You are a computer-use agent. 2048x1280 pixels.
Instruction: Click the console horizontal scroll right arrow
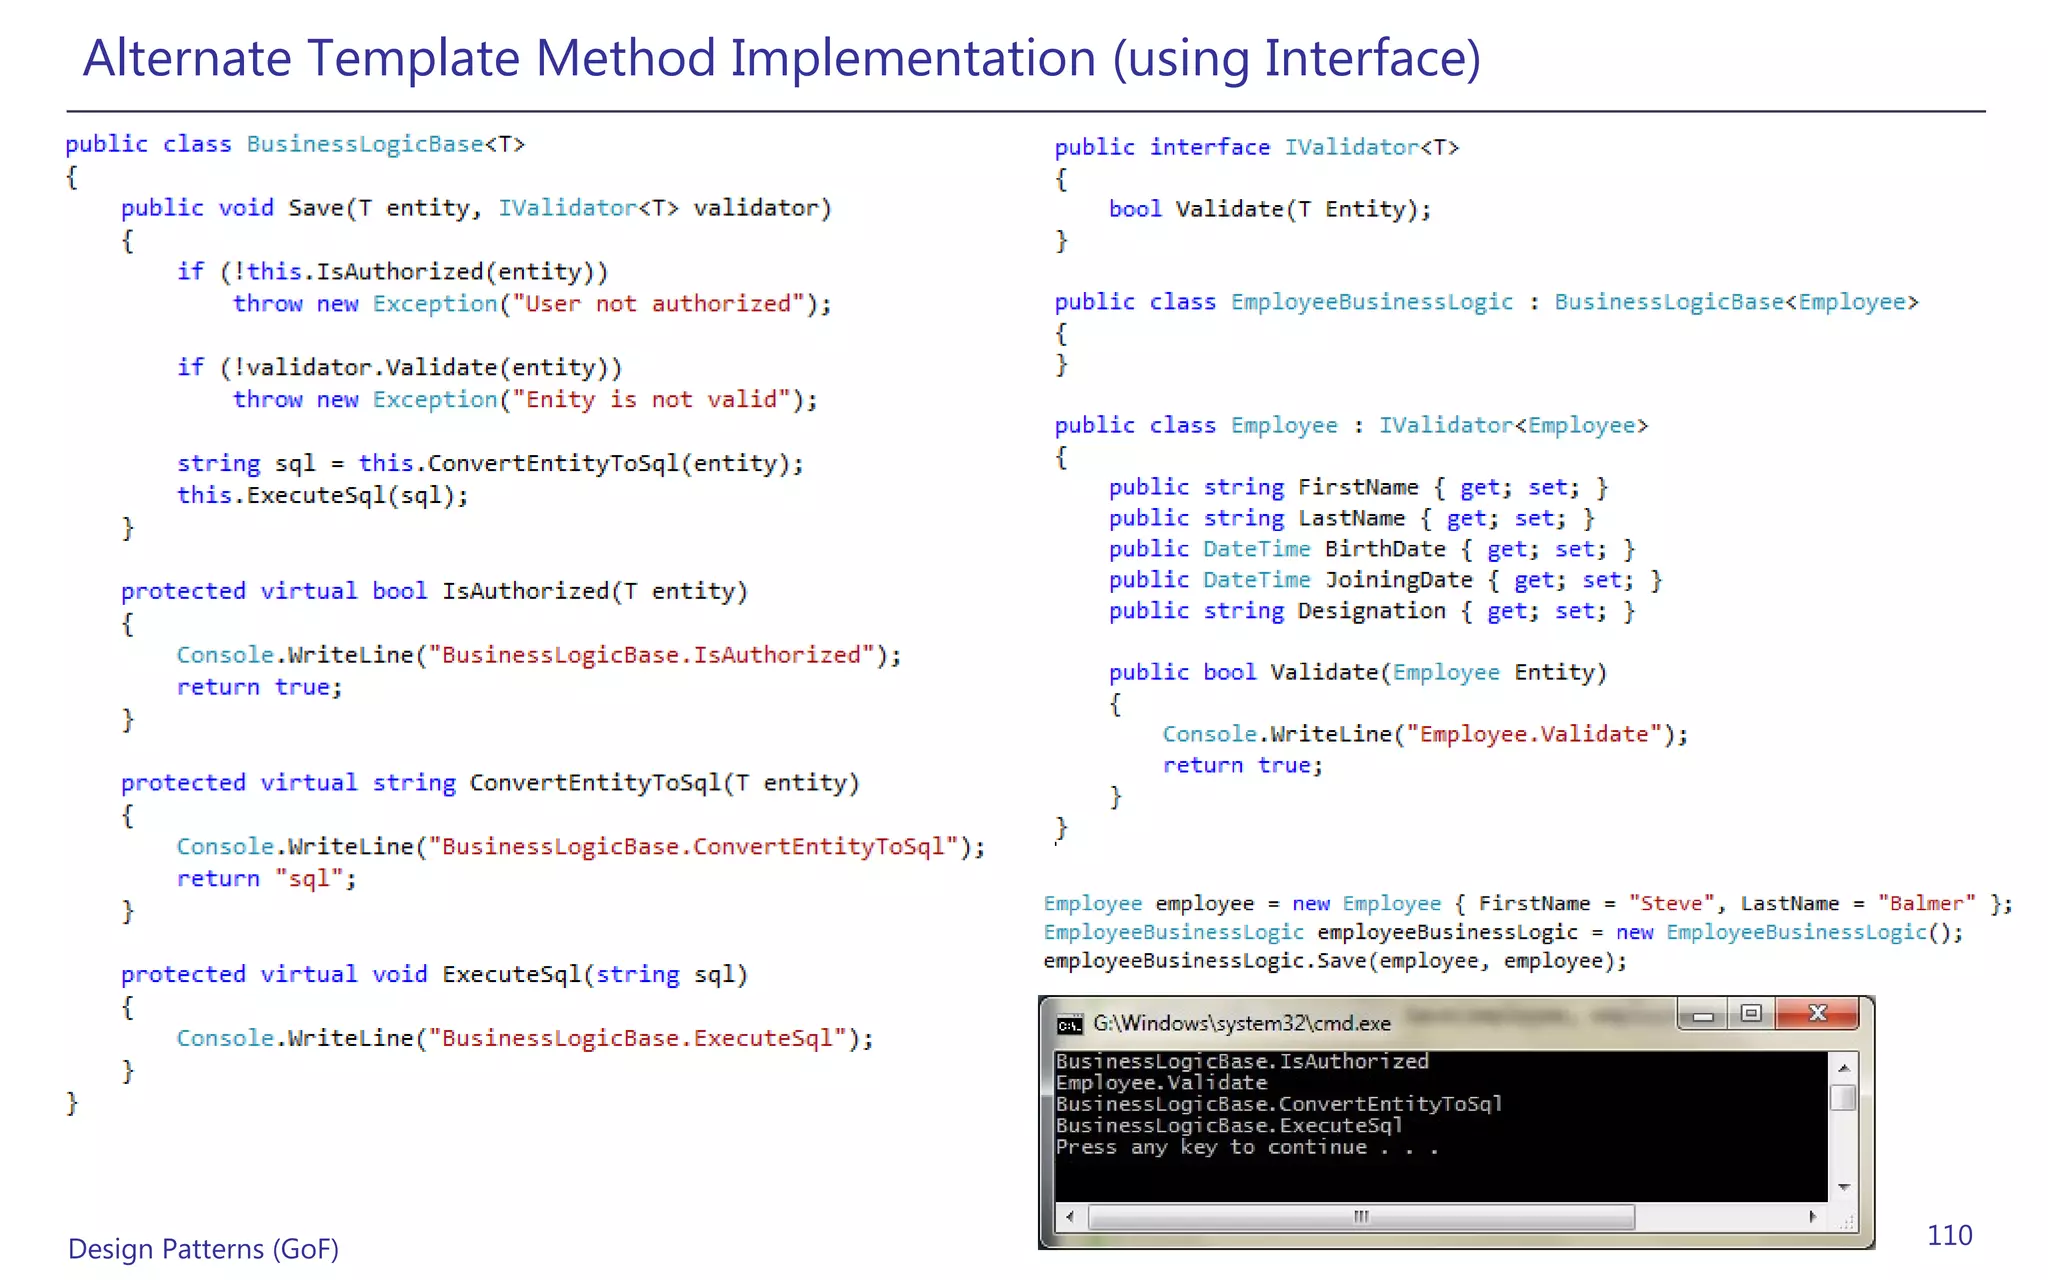click(1812, 1217)
